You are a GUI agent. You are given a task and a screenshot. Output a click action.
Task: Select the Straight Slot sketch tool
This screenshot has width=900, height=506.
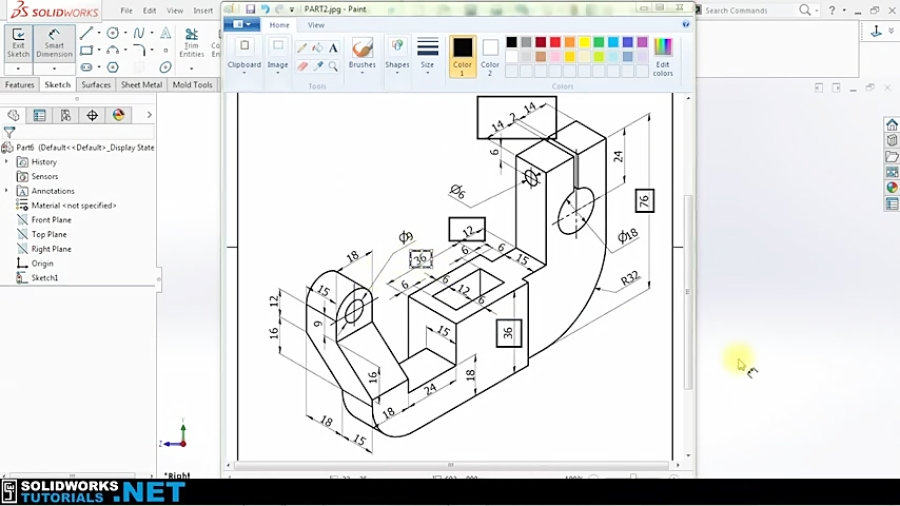tap(86, 67)
